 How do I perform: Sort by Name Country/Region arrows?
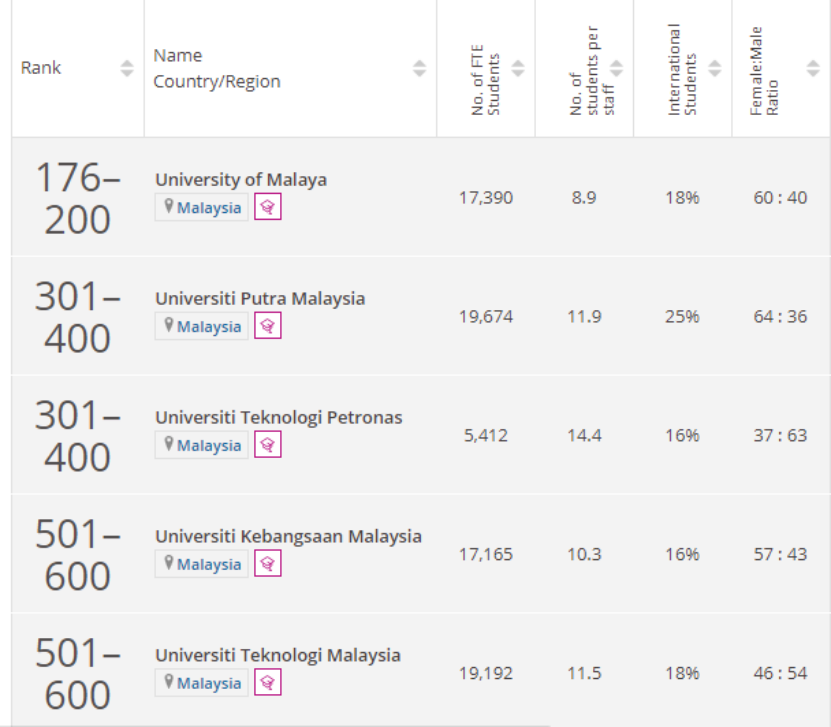(419, 68)
